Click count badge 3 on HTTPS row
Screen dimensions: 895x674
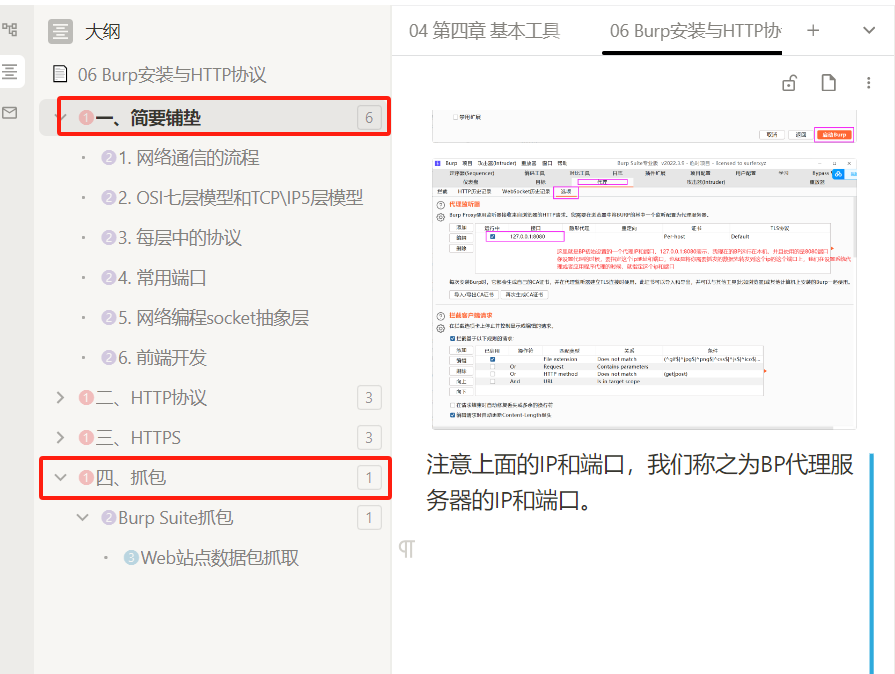tap(369, 438)
